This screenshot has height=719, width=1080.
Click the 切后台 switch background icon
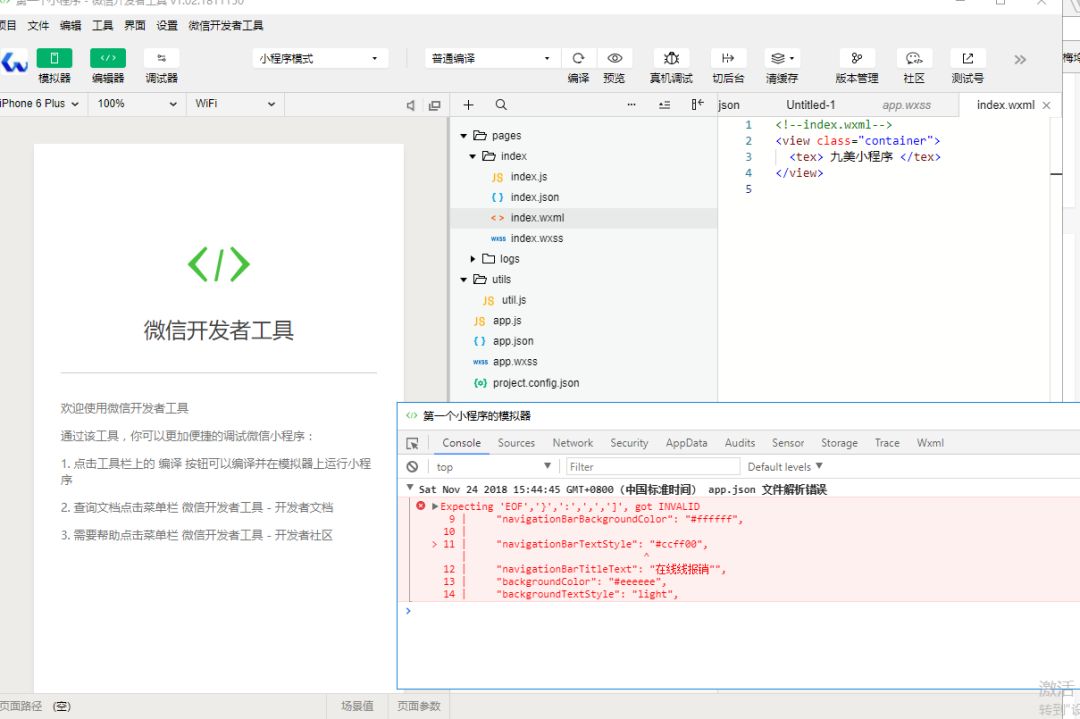point(728,59)
